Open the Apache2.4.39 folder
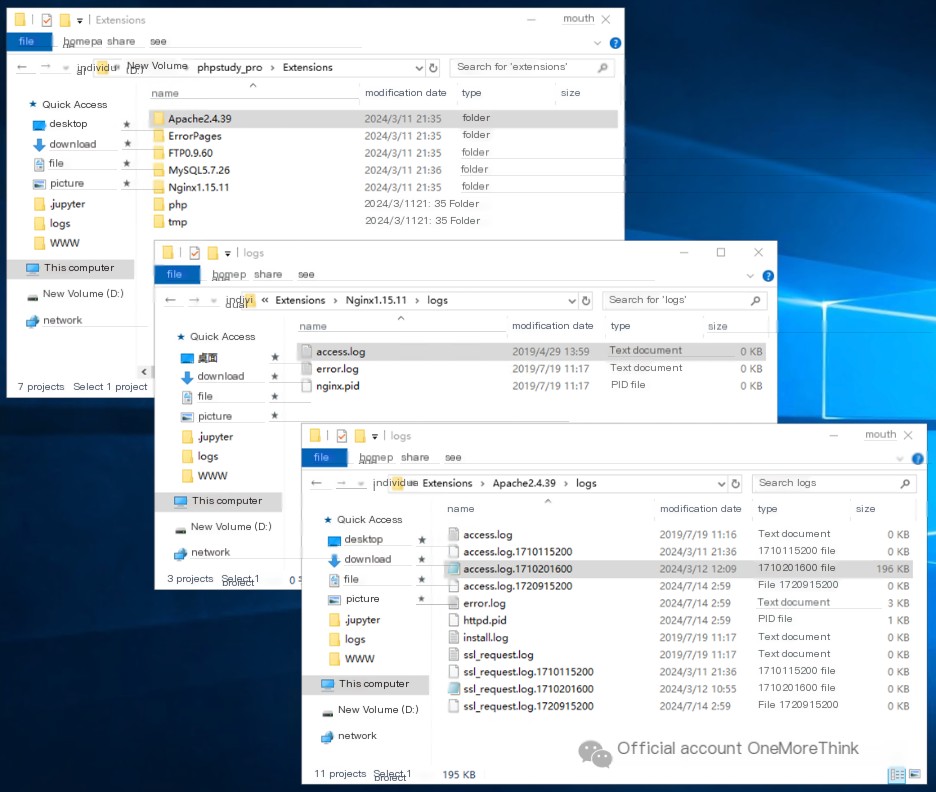The image size is (936, 792). (x=199, y=119)
